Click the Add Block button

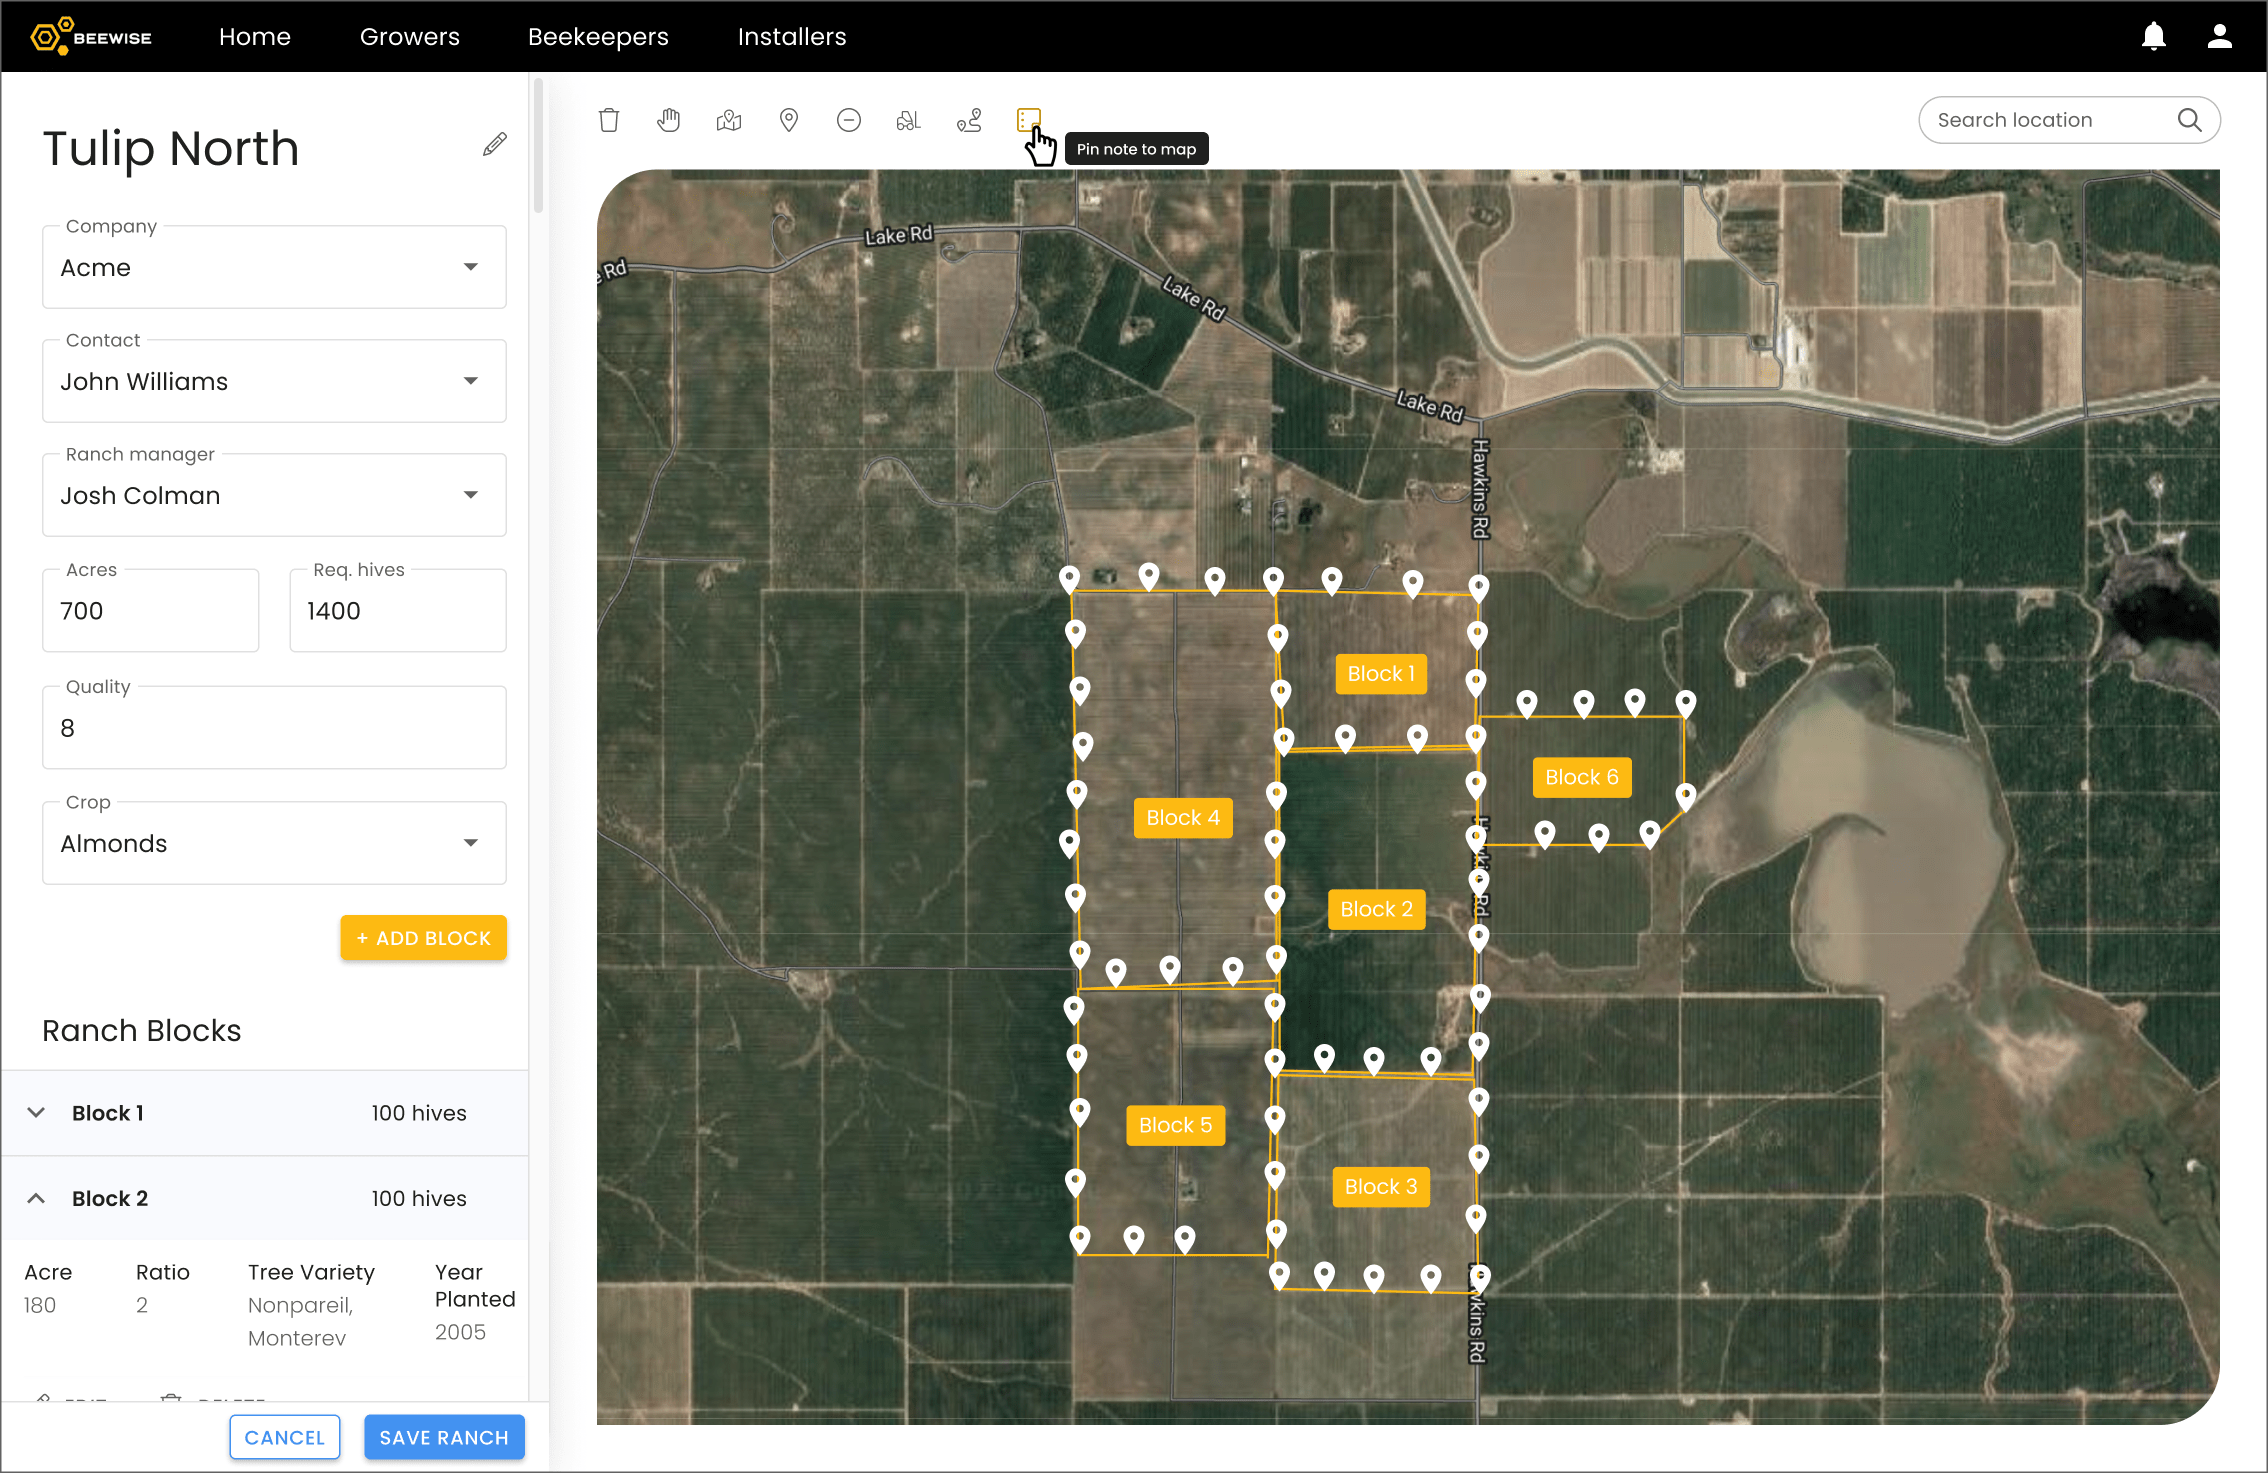click(x=424, y=938)
